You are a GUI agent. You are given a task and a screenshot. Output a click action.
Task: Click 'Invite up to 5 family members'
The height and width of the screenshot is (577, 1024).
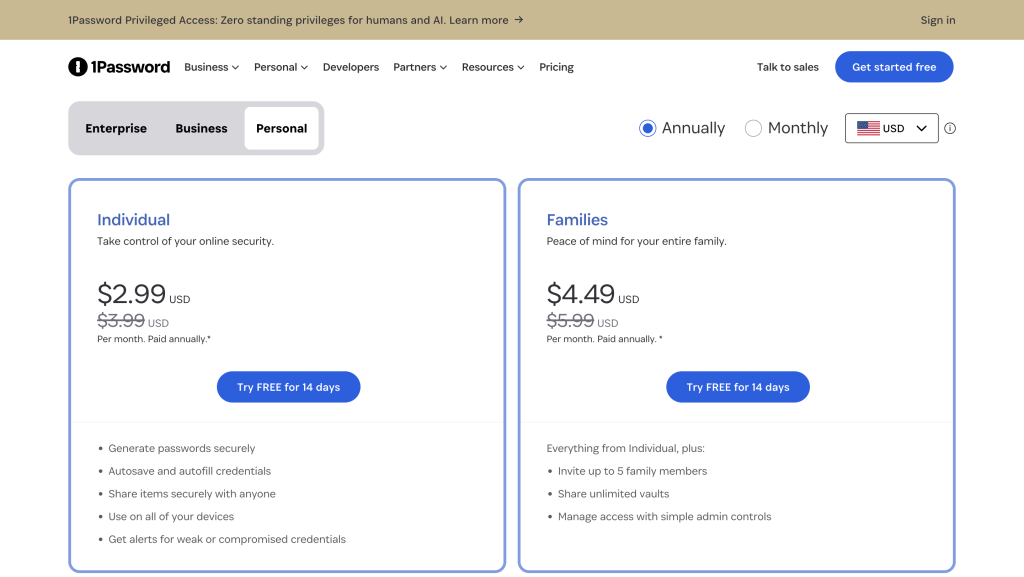[x=632, y=471]
